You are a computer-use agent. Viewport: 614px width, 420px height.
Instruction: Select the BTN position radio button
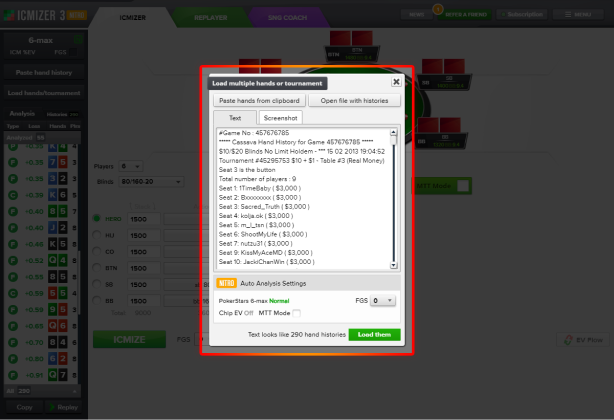(x=97, y=268)
